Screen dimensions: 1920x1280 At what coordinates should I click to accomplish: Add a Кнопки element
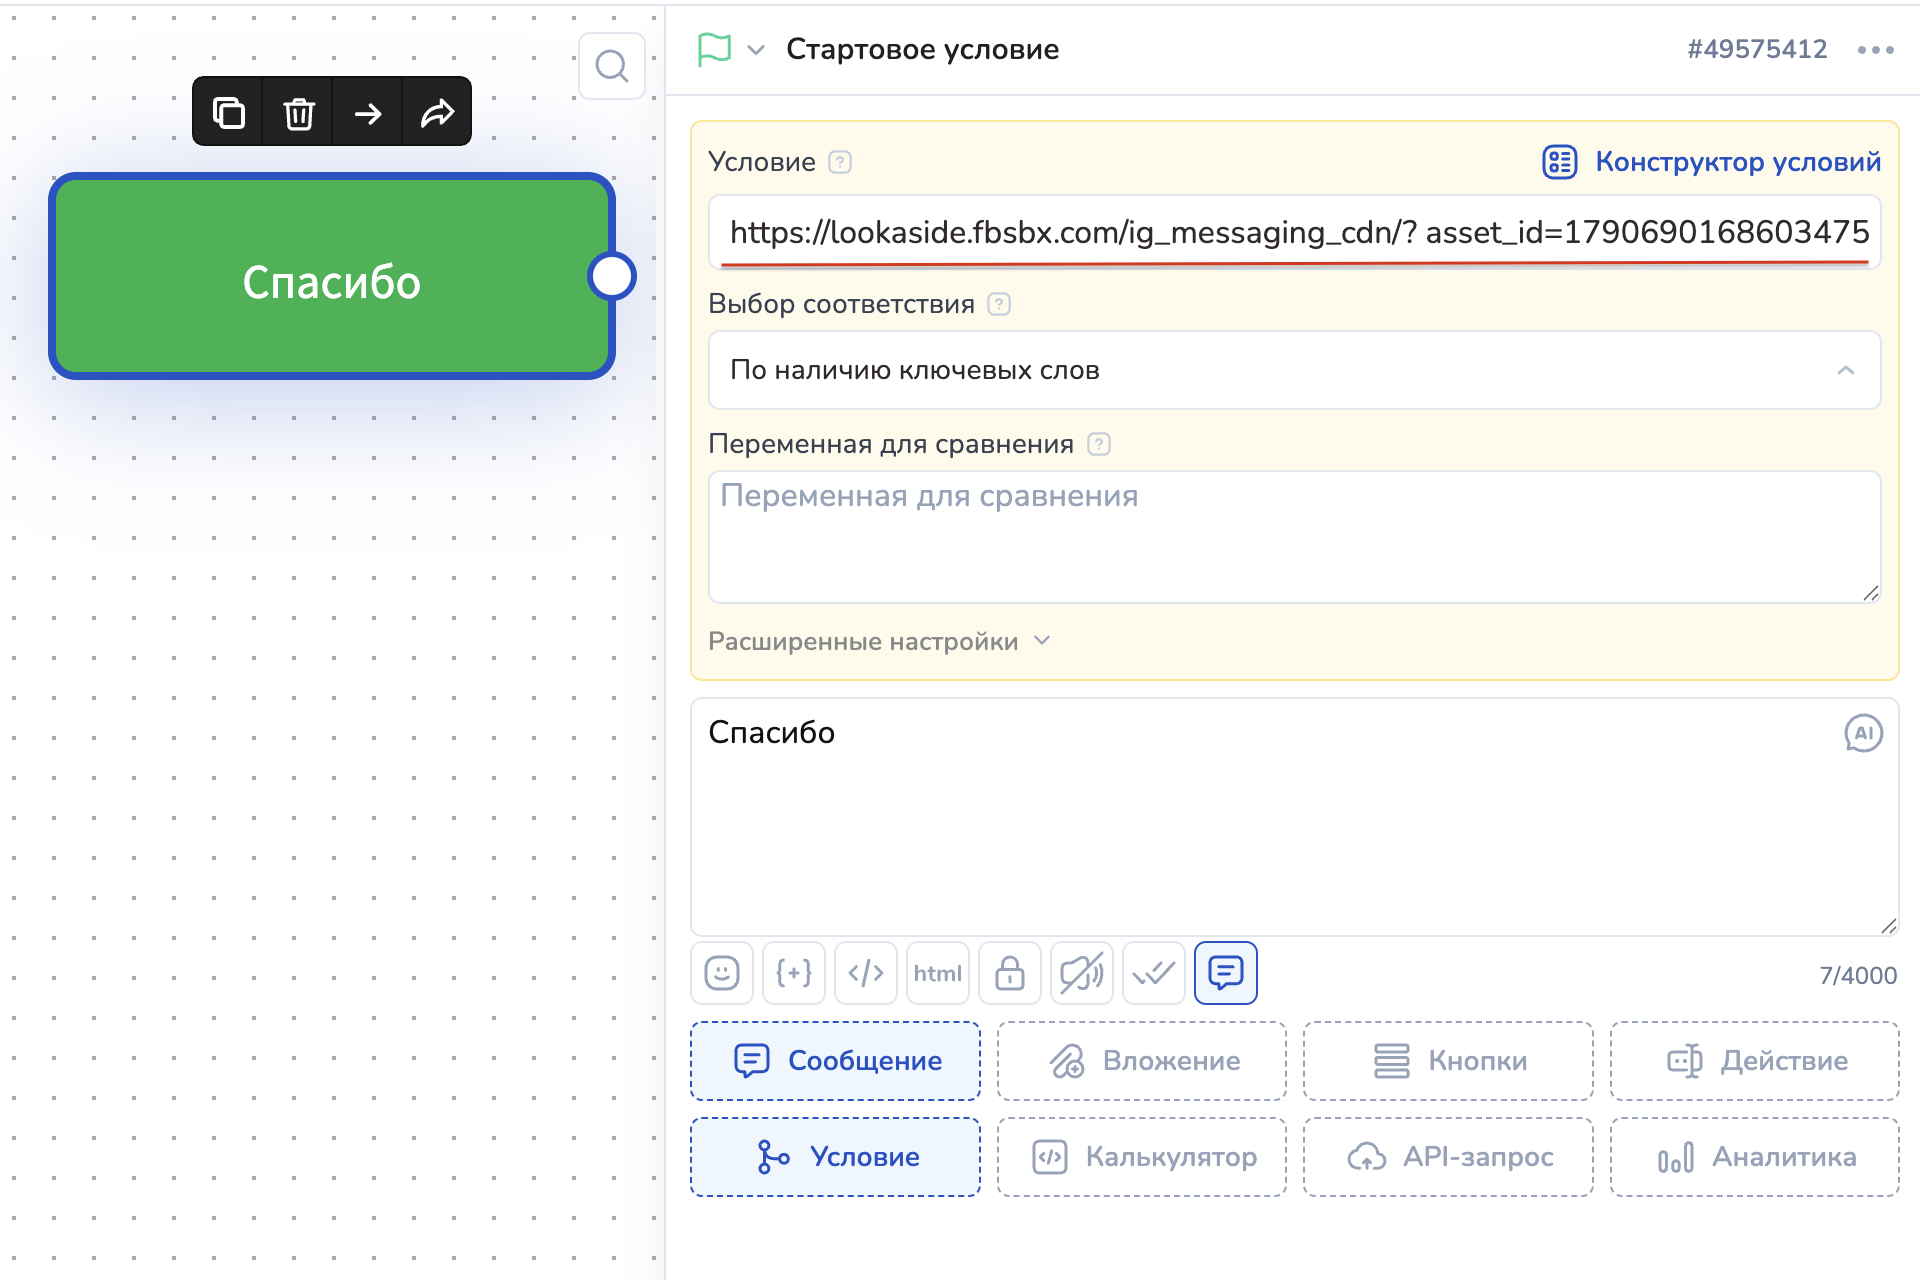click(x=1448, y=1060)
